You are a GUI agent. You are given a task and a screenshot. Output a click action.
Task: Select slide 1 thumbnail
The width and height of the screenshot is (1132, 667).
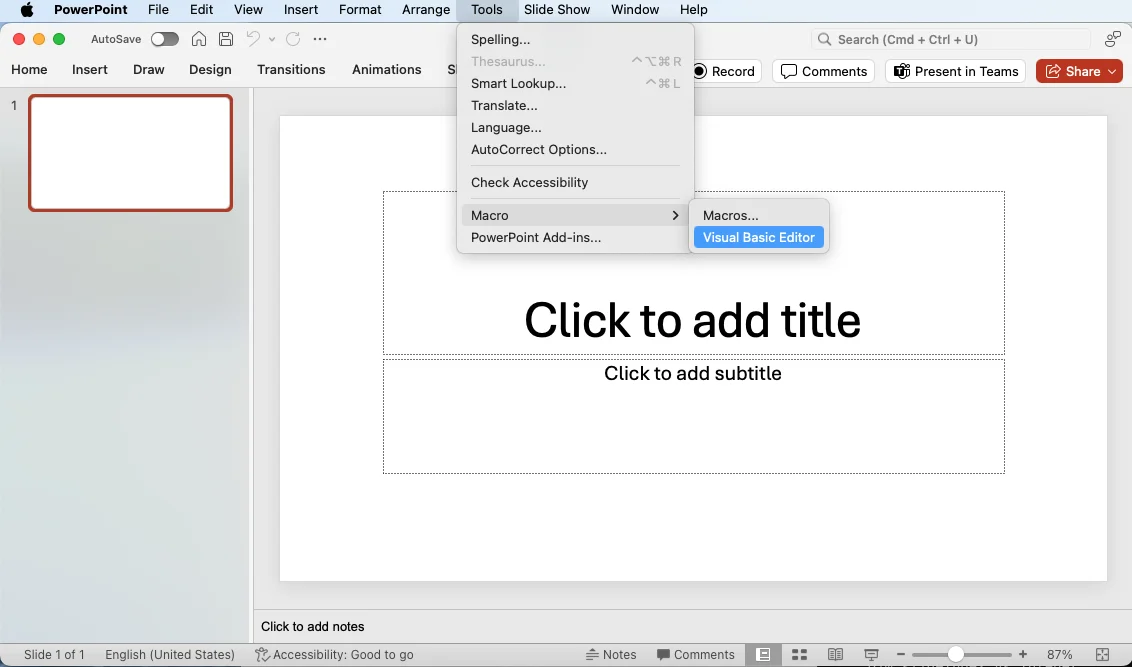(131, 153)
